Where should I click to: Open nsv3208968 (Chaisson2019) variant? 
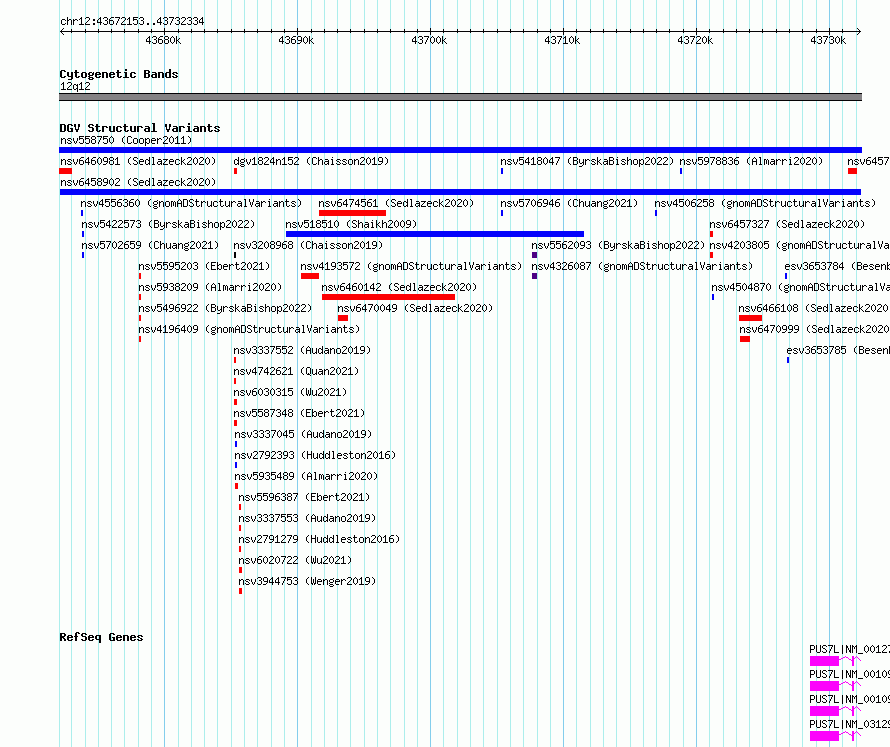308,245
